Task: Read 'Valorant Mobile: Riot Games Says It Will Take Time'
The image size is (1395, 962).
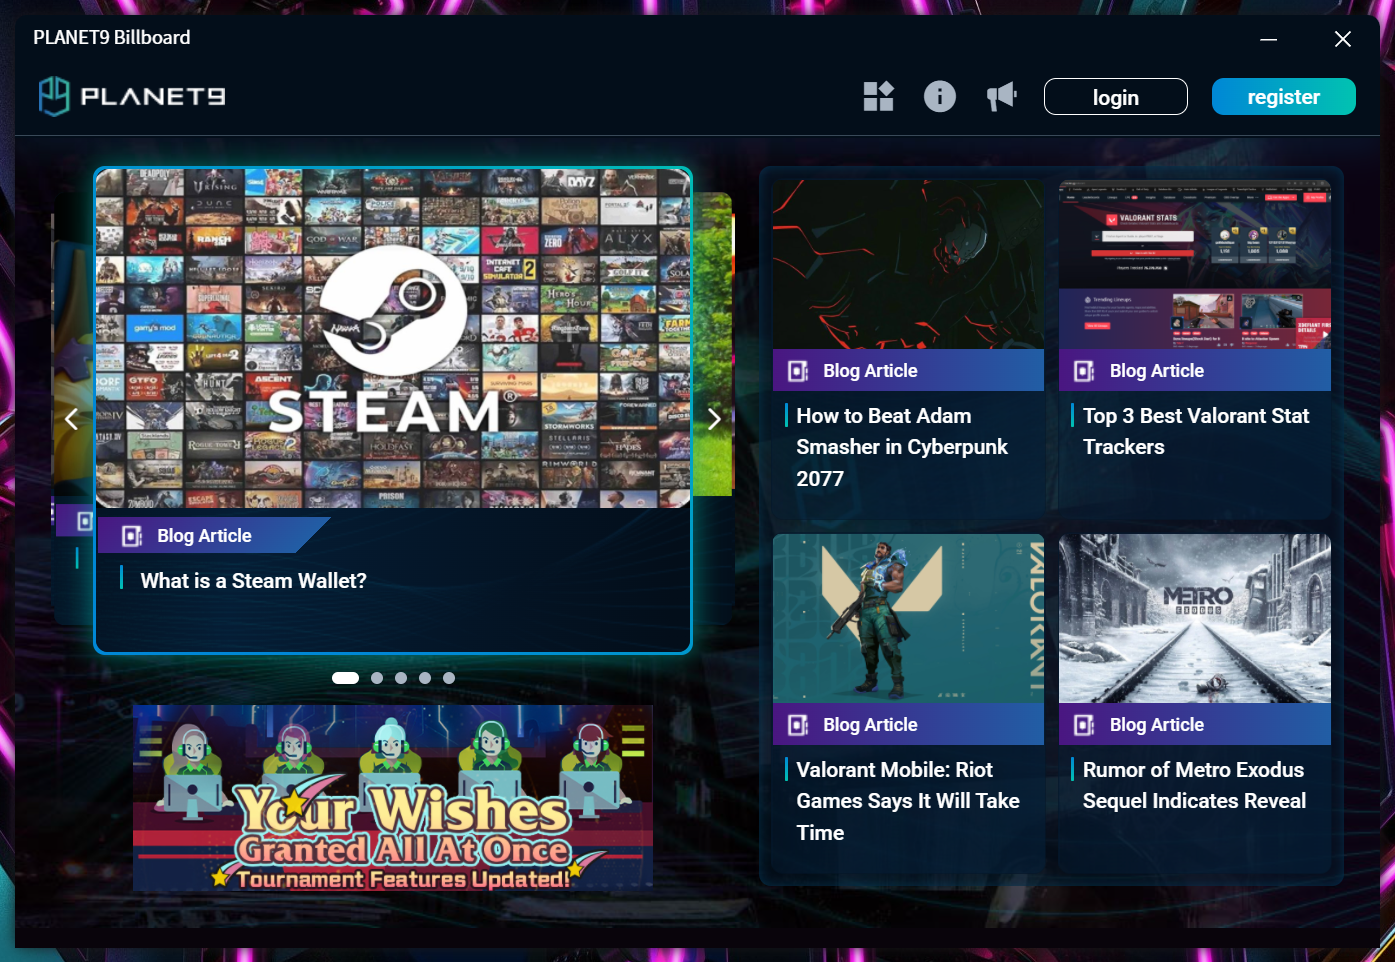Action: point(908,801)
